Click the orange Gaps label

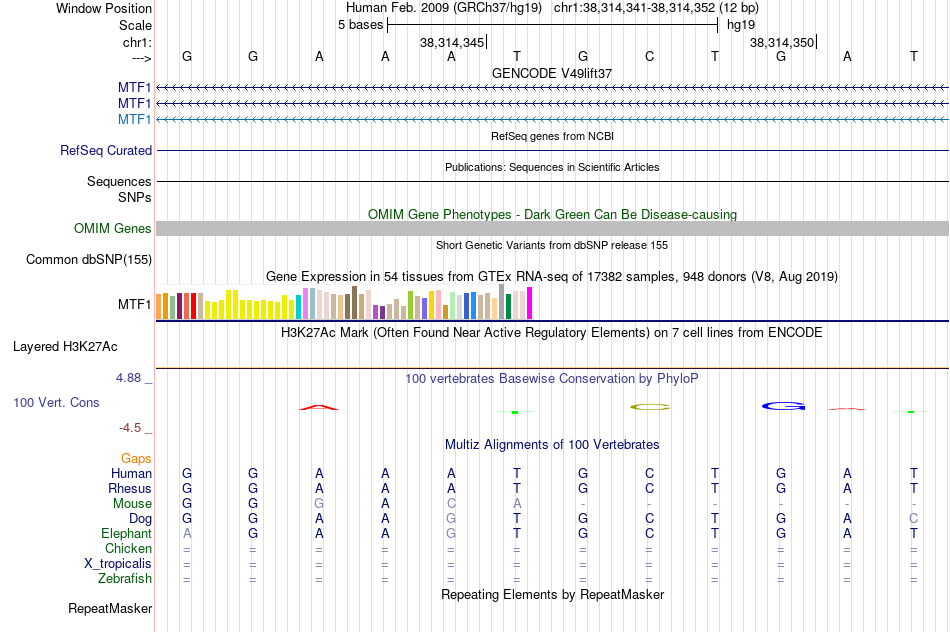[136, 459]
